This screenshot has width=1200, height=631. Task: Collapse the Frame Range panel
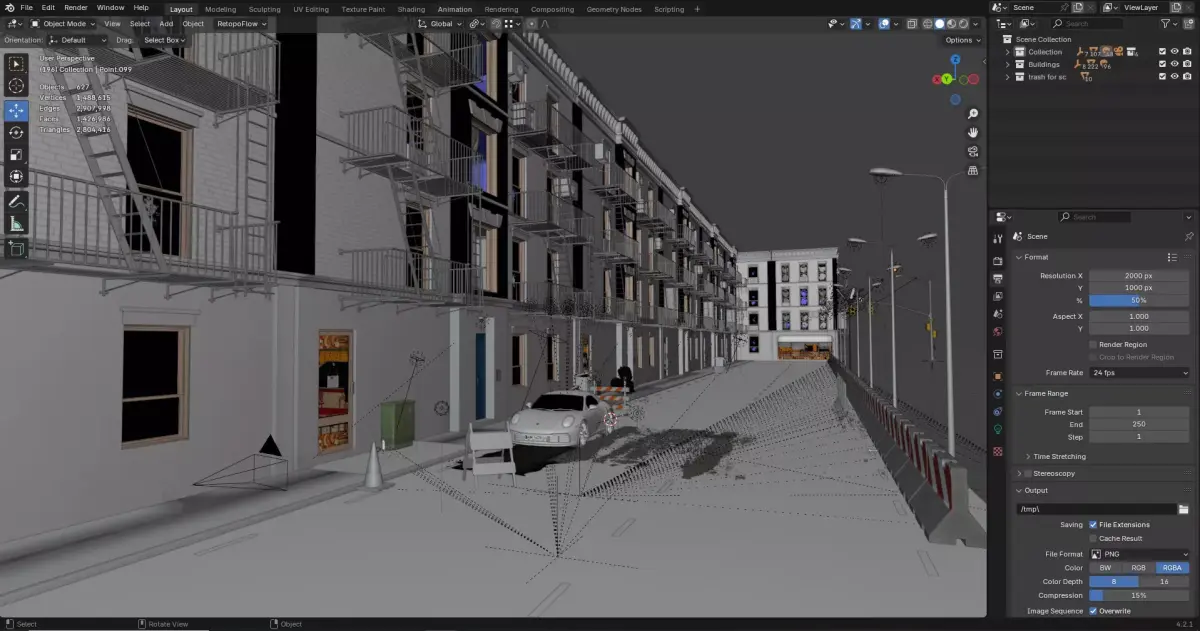[x=1019, y=393]
